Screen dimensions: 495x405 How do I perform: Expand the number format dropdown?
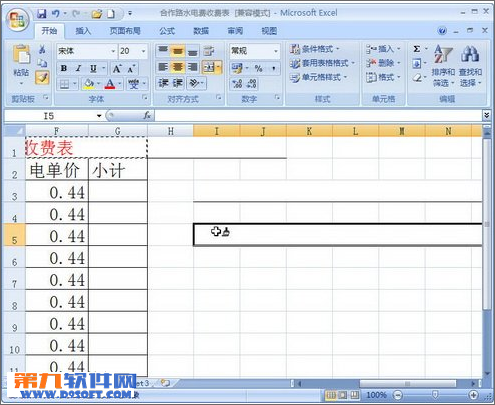[276, 51]
